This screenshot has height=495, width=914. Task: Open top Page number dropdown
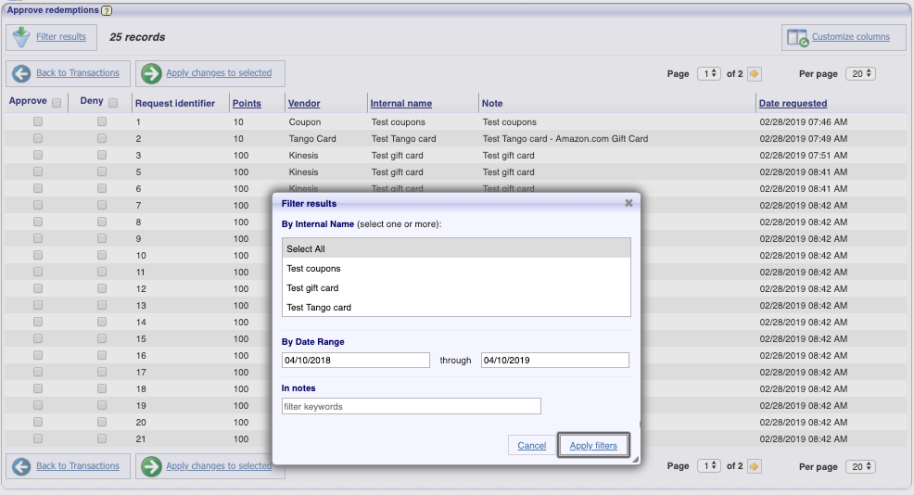click(x=709, y=74)
